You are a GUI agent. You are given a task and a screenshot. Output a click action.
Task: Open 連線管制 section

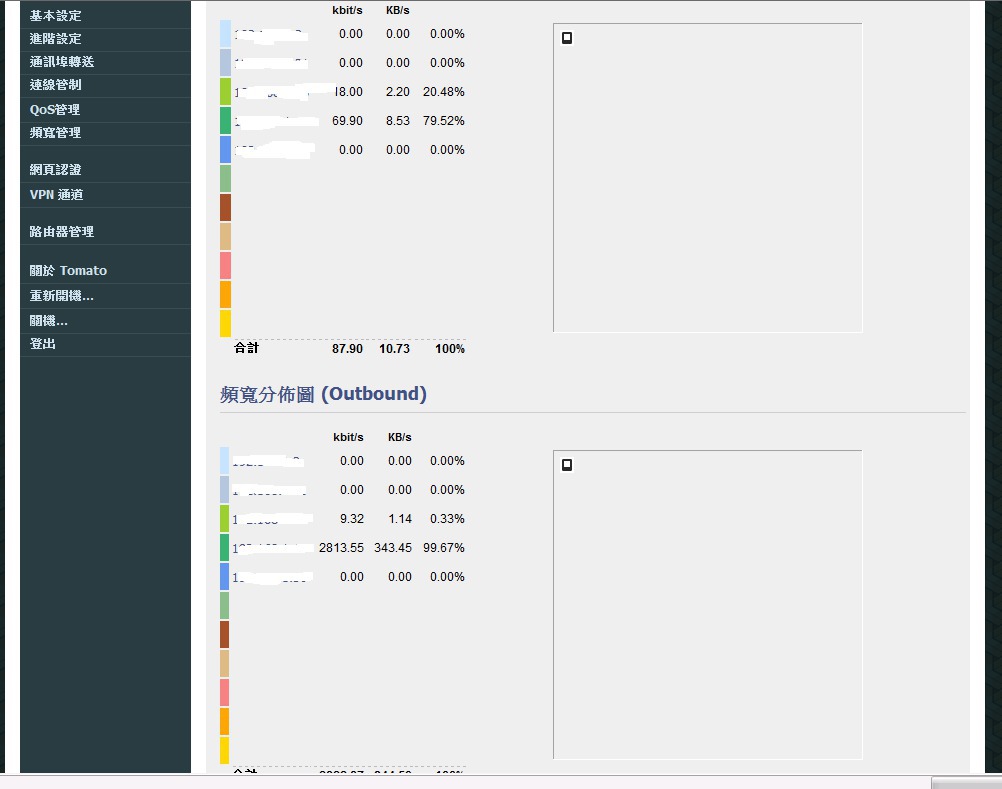55,84
